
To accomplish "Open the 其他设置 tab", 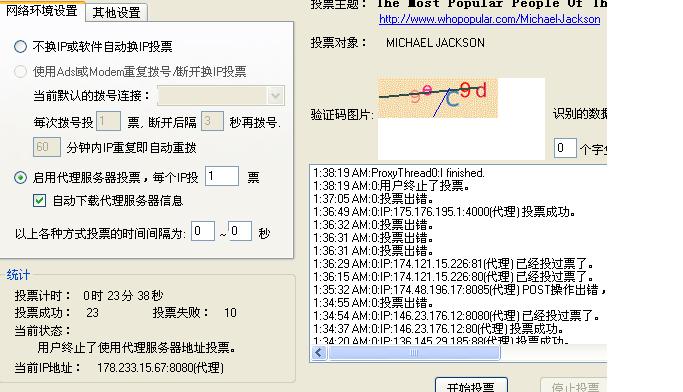I will point(116,12).
